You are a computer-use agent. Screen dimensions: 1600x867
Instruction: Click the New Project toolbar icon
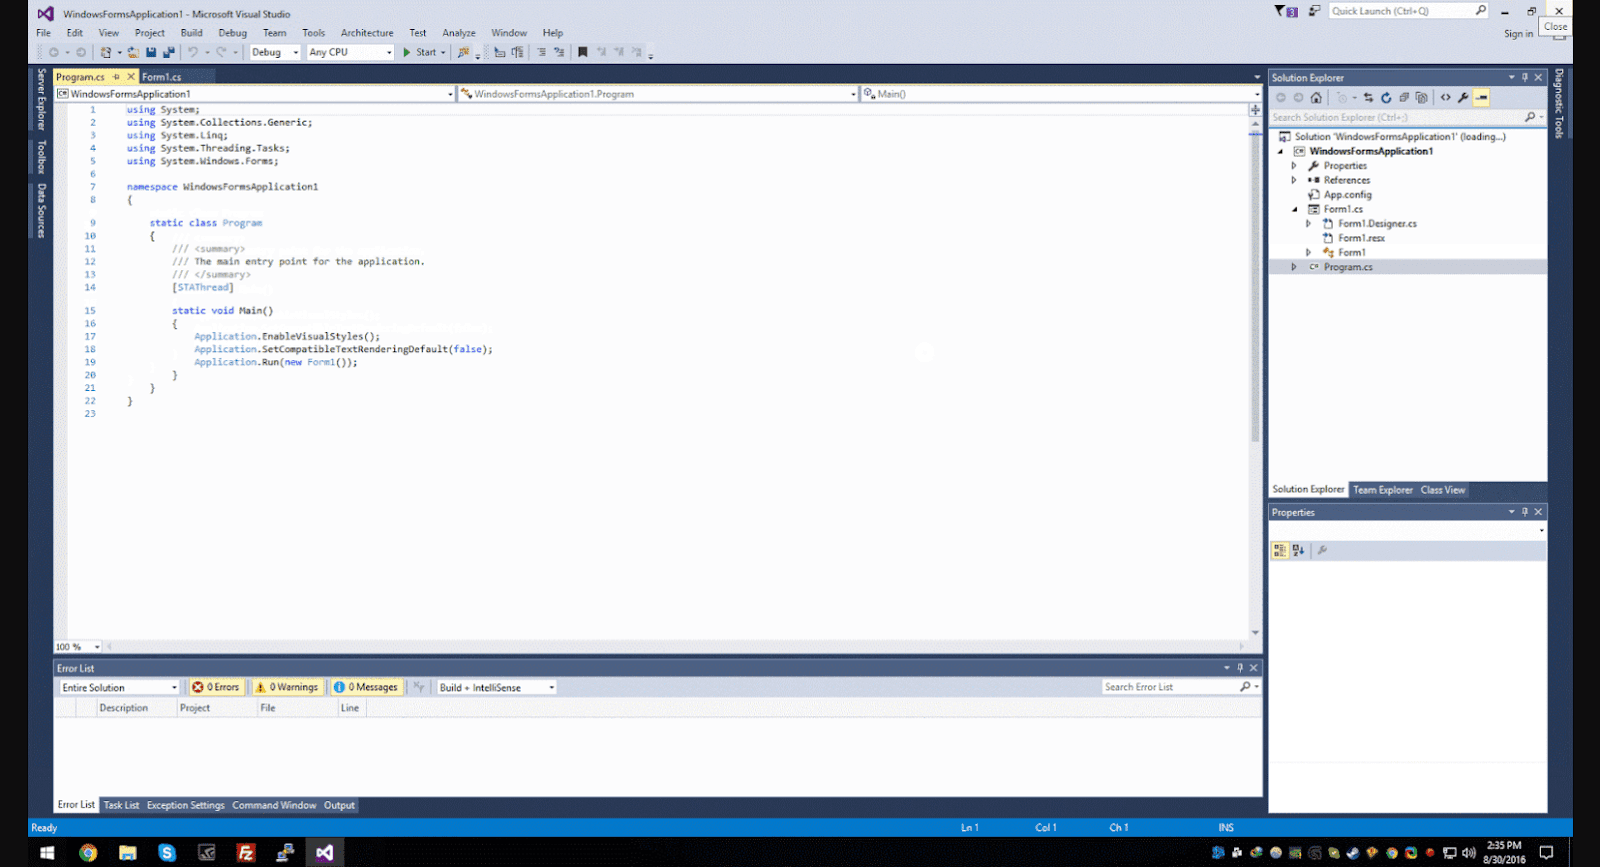pos(105,52)
